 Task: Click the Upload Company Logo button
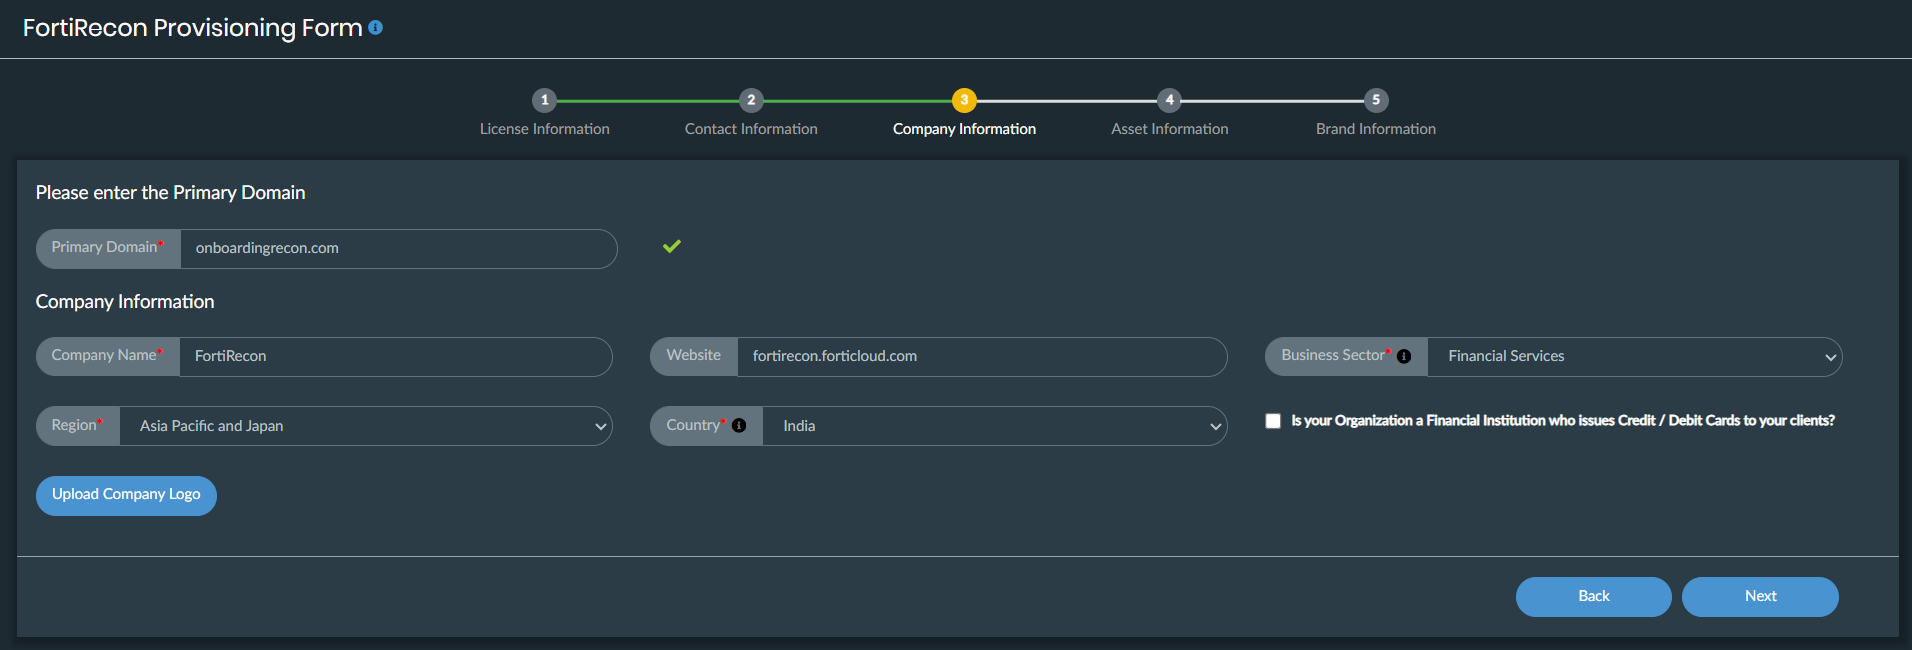126,495
